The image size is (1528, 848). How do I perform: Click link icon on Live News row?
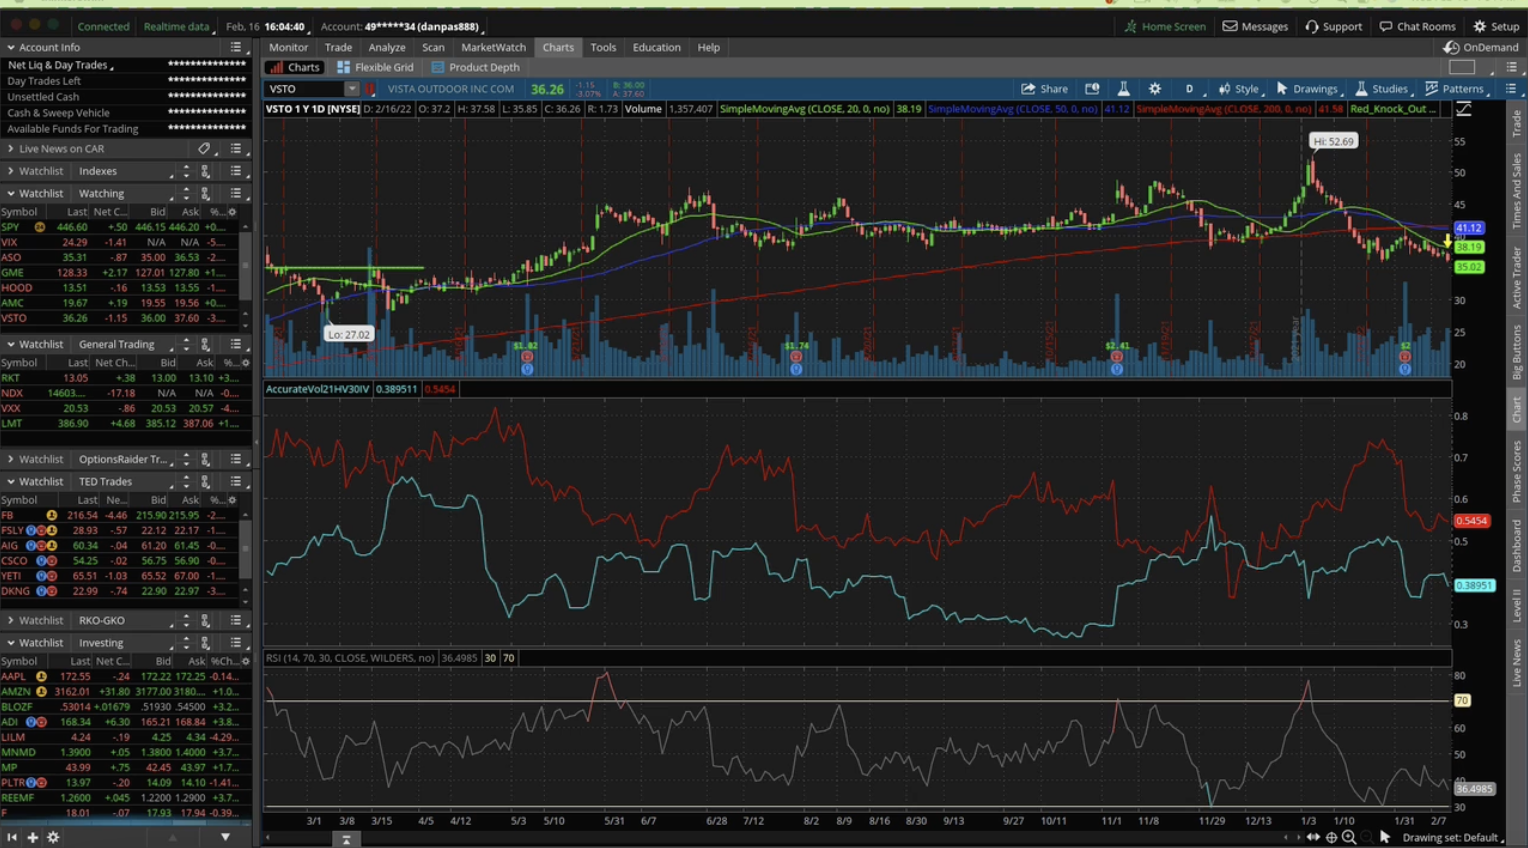[204, 148]
